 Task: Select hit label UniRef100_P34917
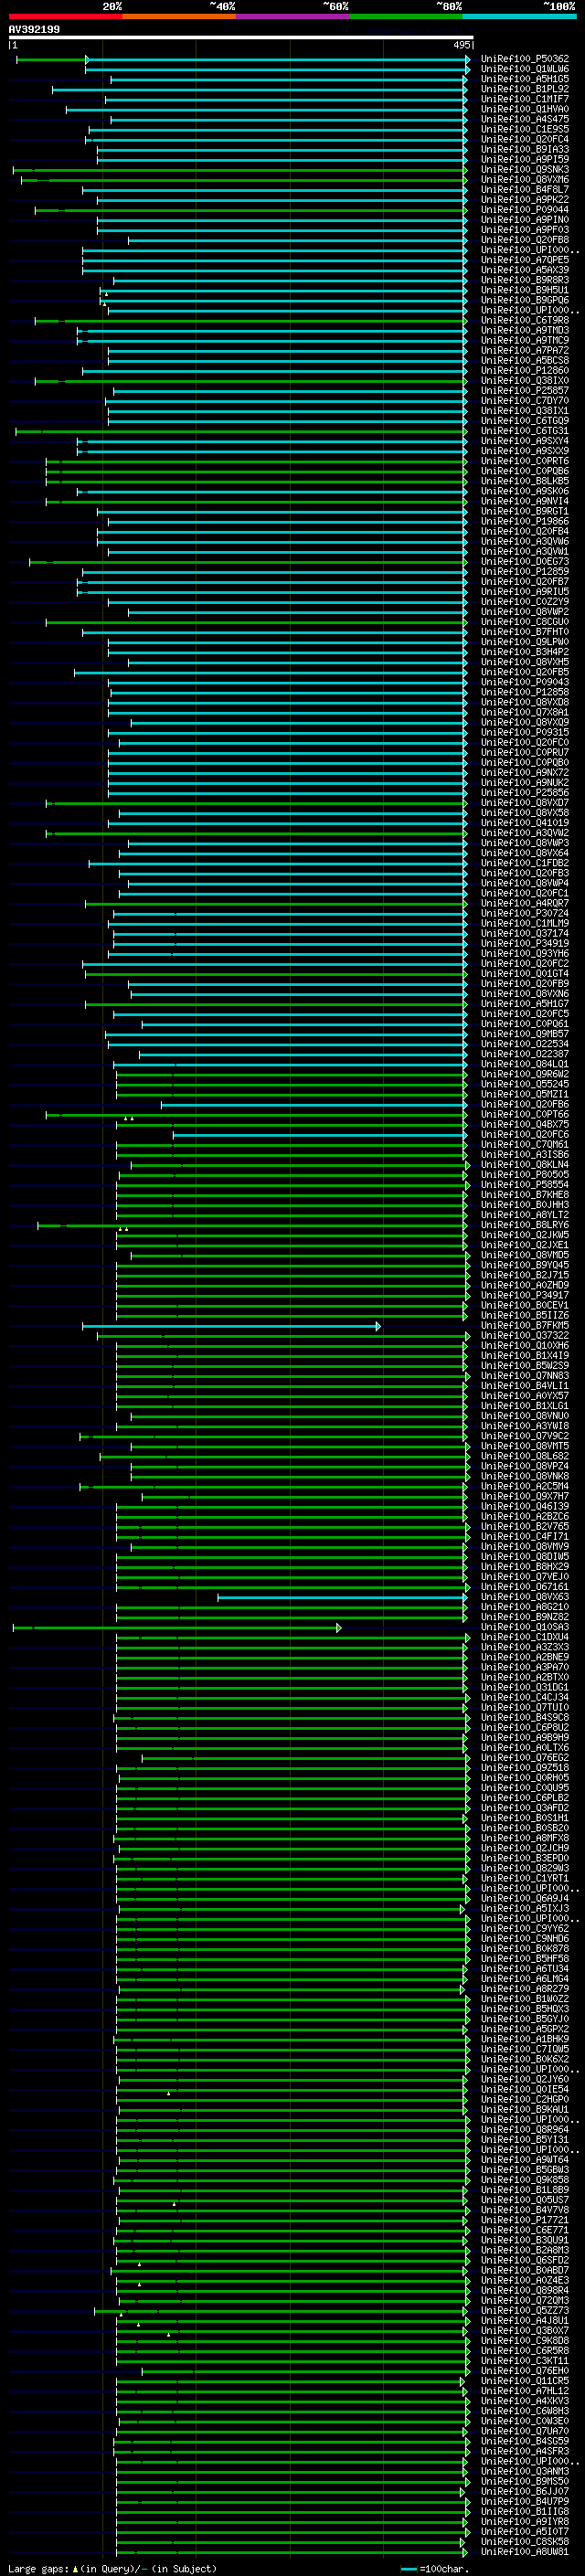[x=525, y=1295]
